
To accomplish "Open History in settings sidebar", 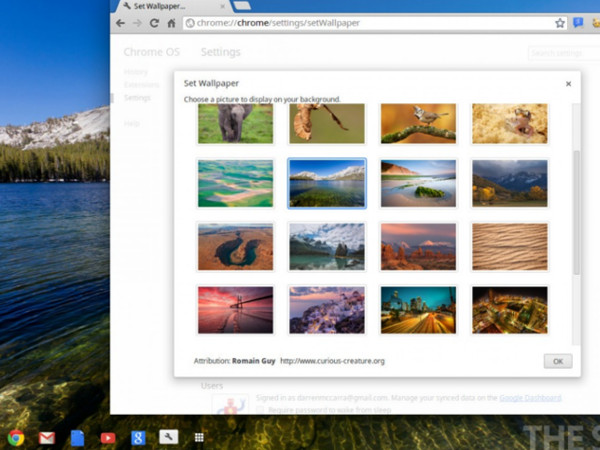I will 136,72.
